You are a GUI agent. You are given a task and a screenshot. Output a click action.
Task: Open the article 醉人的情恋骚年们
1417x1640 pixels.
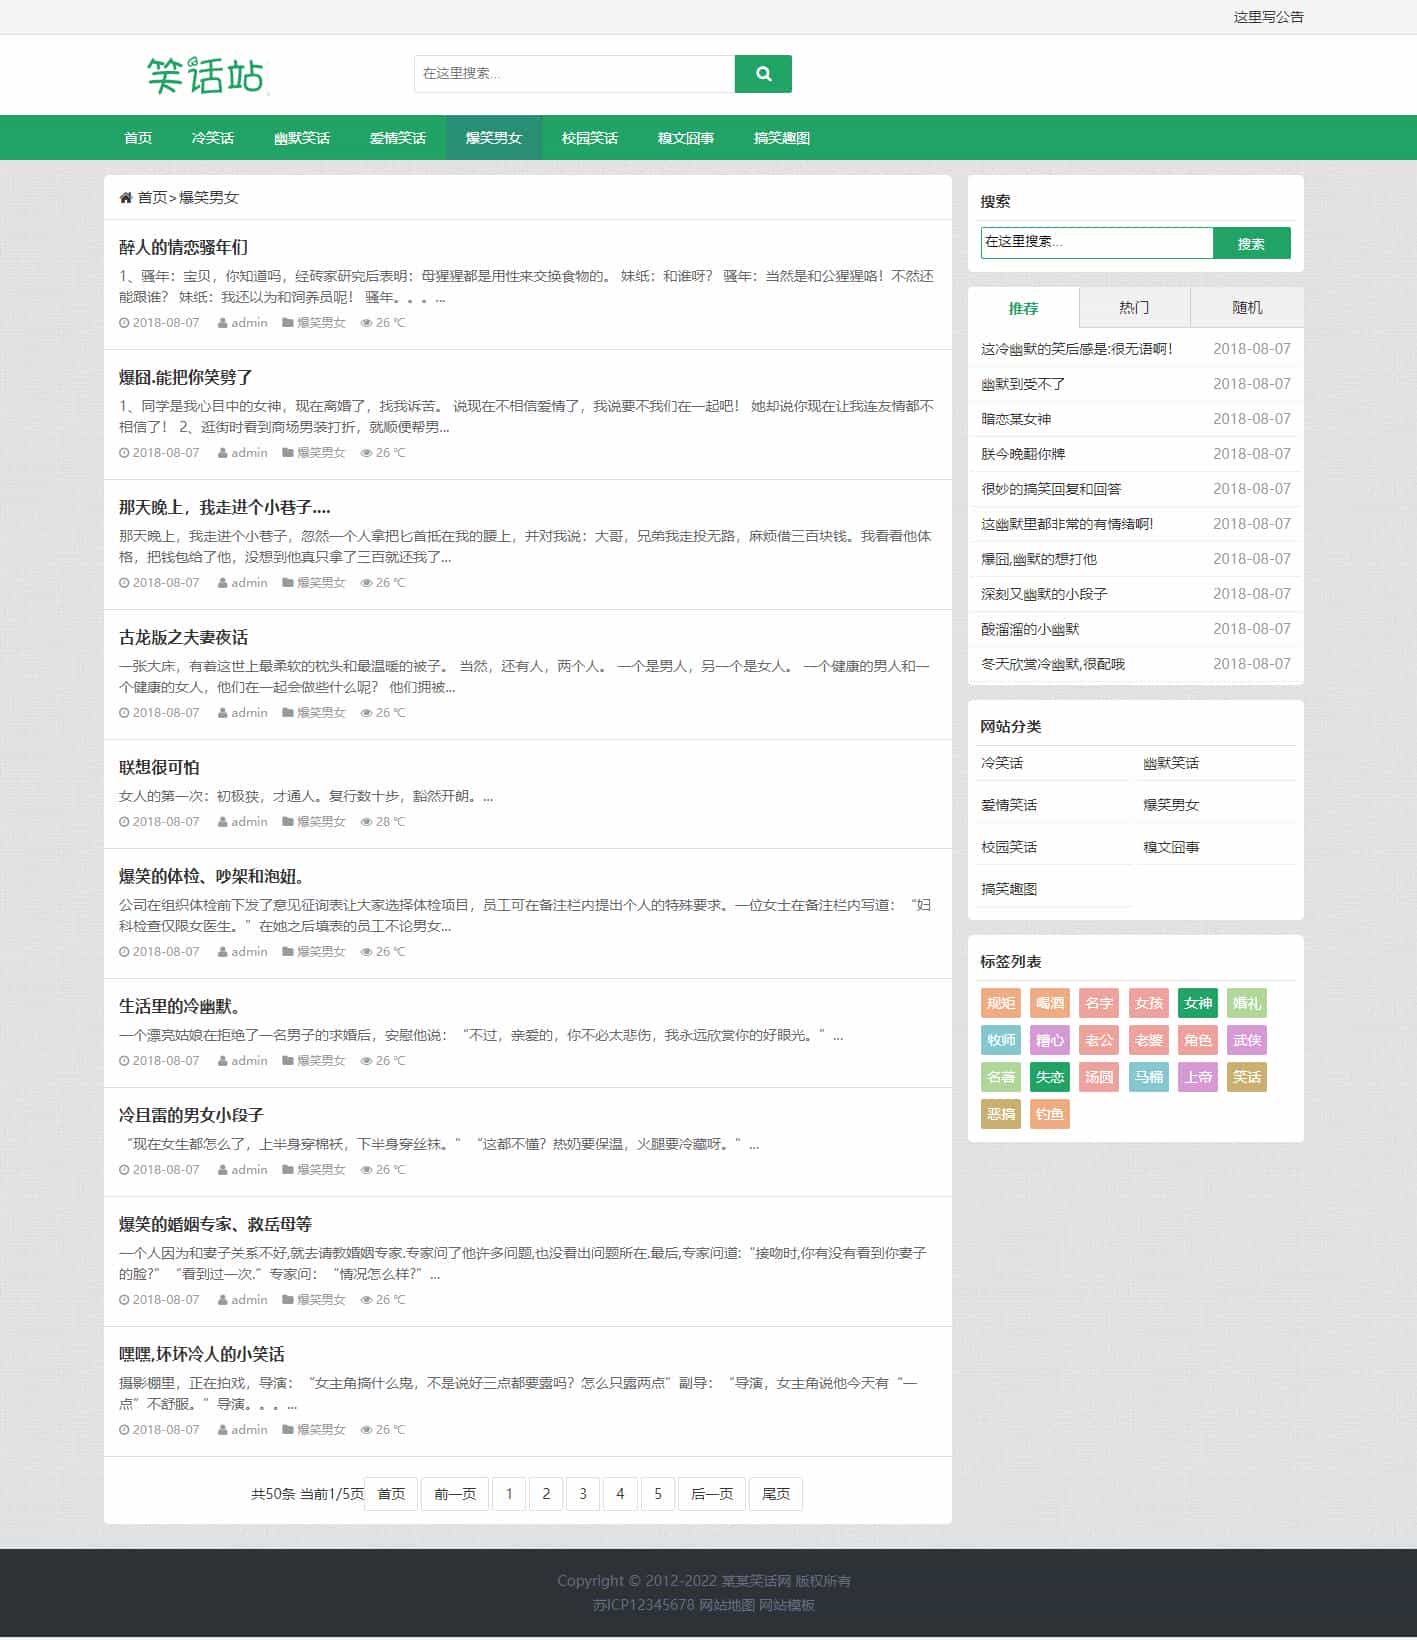tap(183, 247)
